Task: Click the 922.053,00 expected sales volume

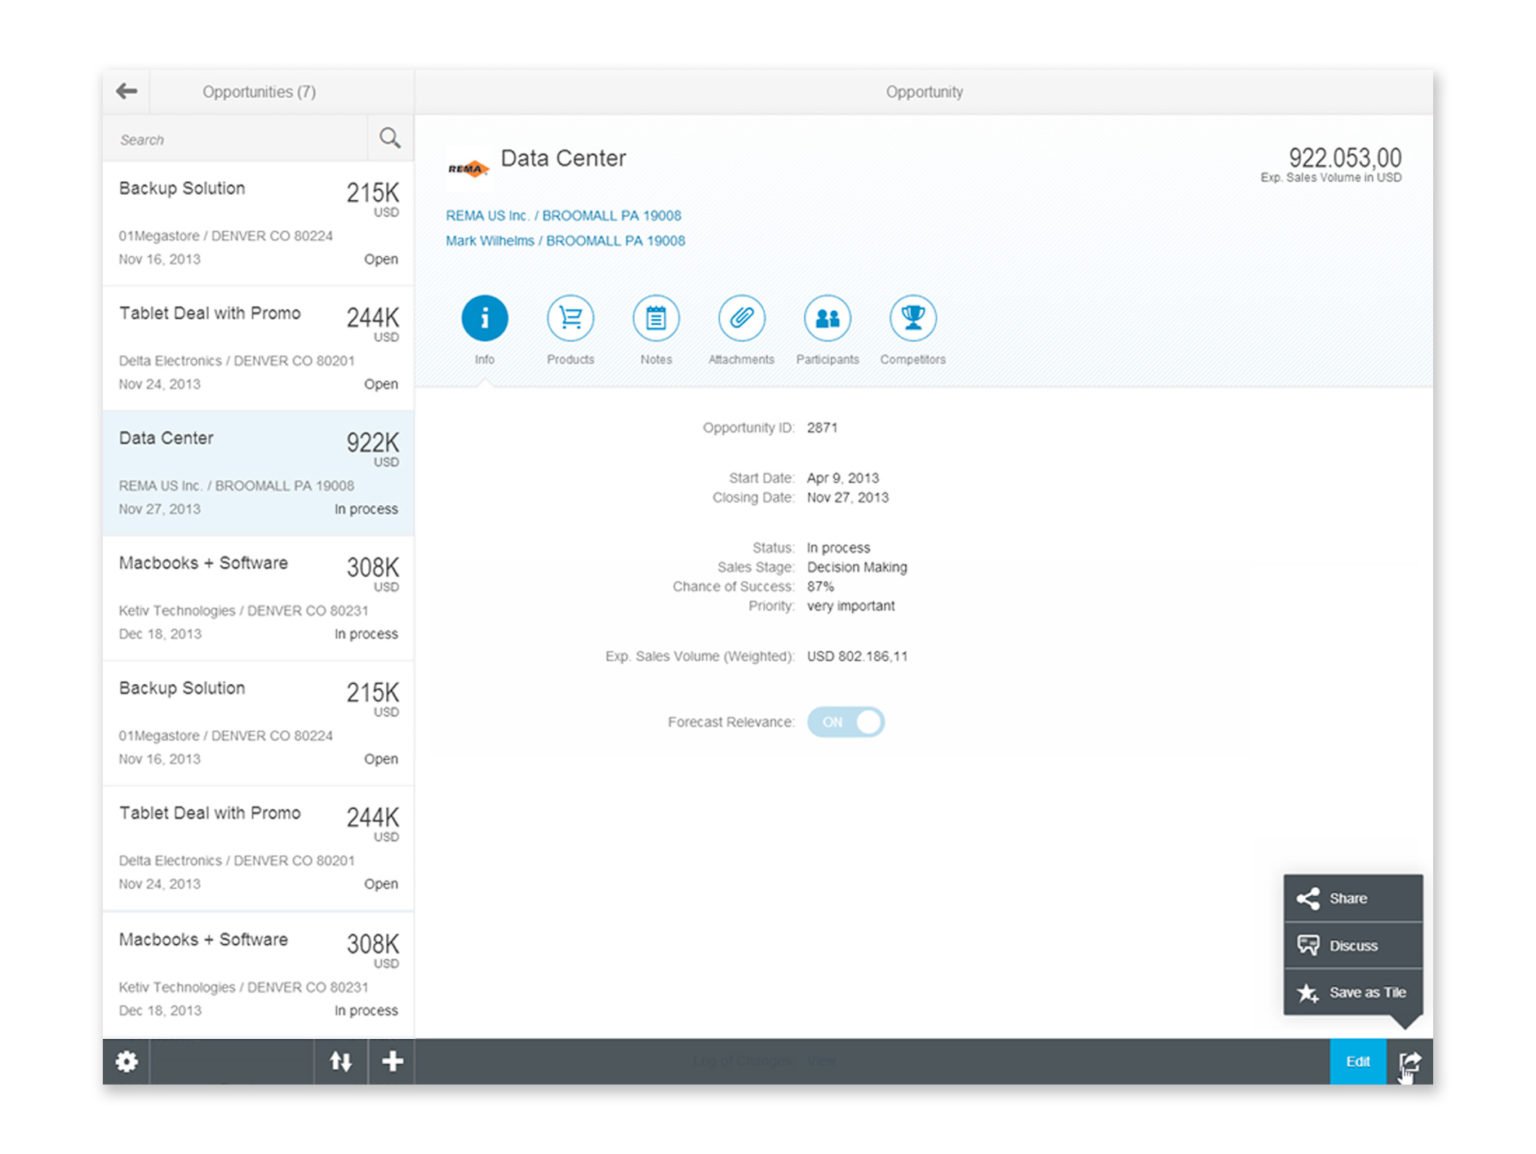Action: coord(1345,158)
